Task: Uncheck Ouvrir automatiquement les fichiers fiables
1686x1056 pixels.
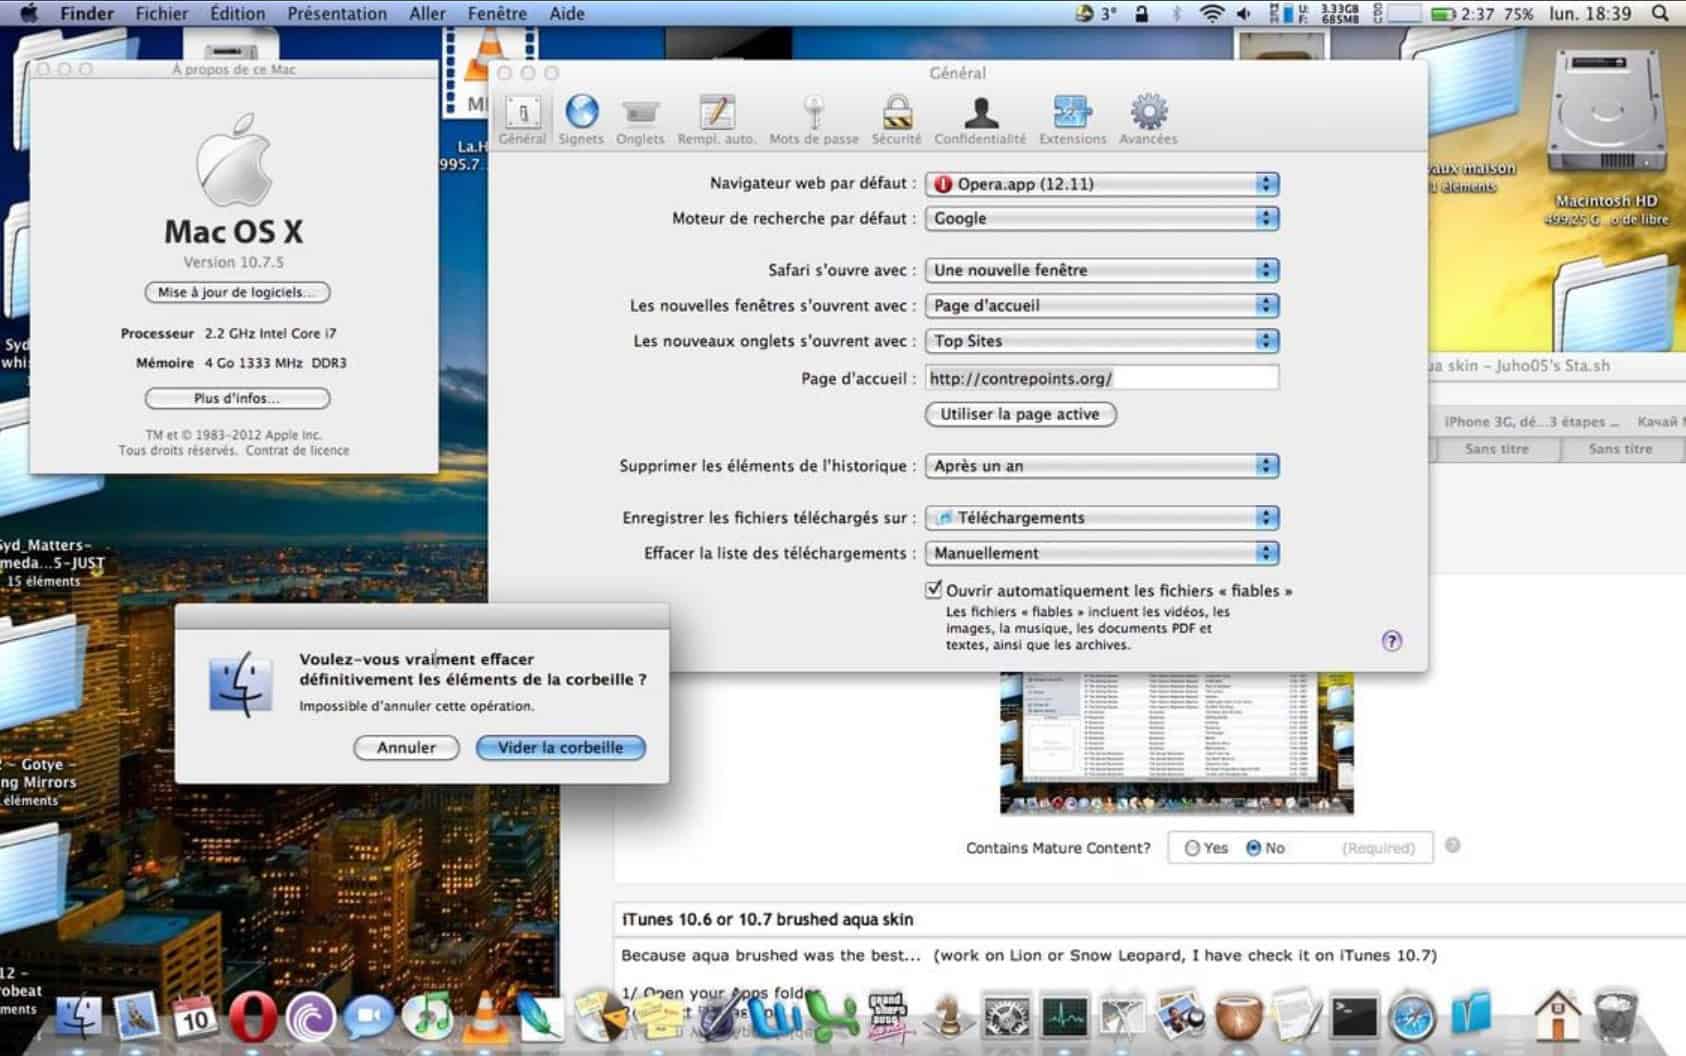Action: coord(934,590)
